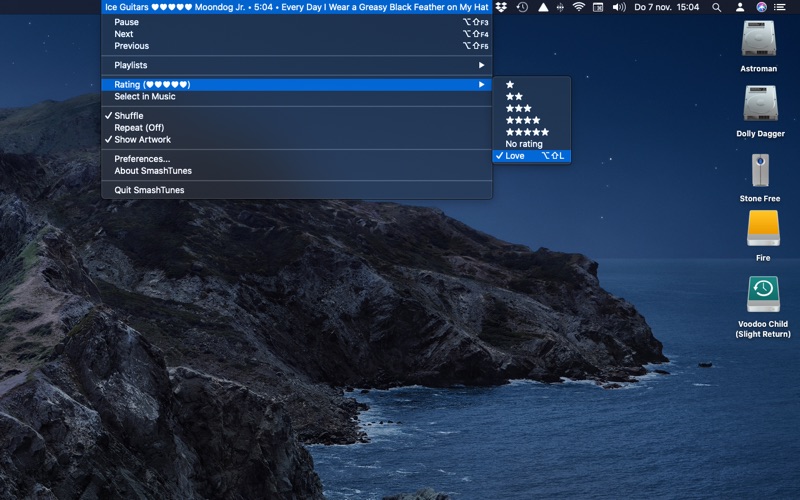Disable Show Artwork
Image resolution: width=800 pixels, height=500 pixels.
pos(142,140)
